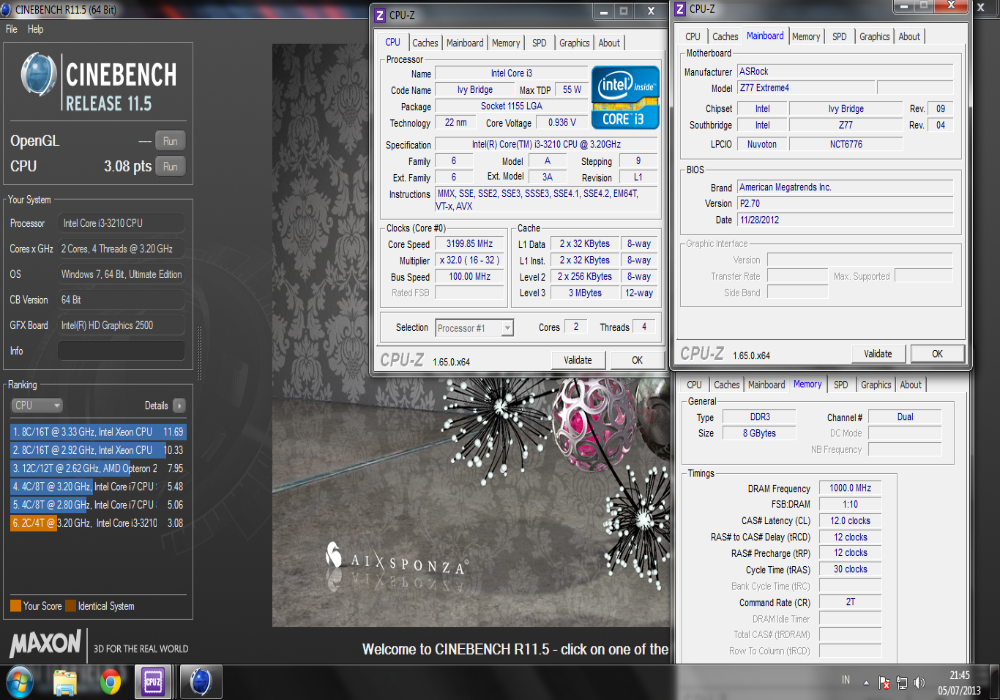Click the Specification i3-3210 CPU field
This screenshot has width=1000, height=700.
click(546, 145)
